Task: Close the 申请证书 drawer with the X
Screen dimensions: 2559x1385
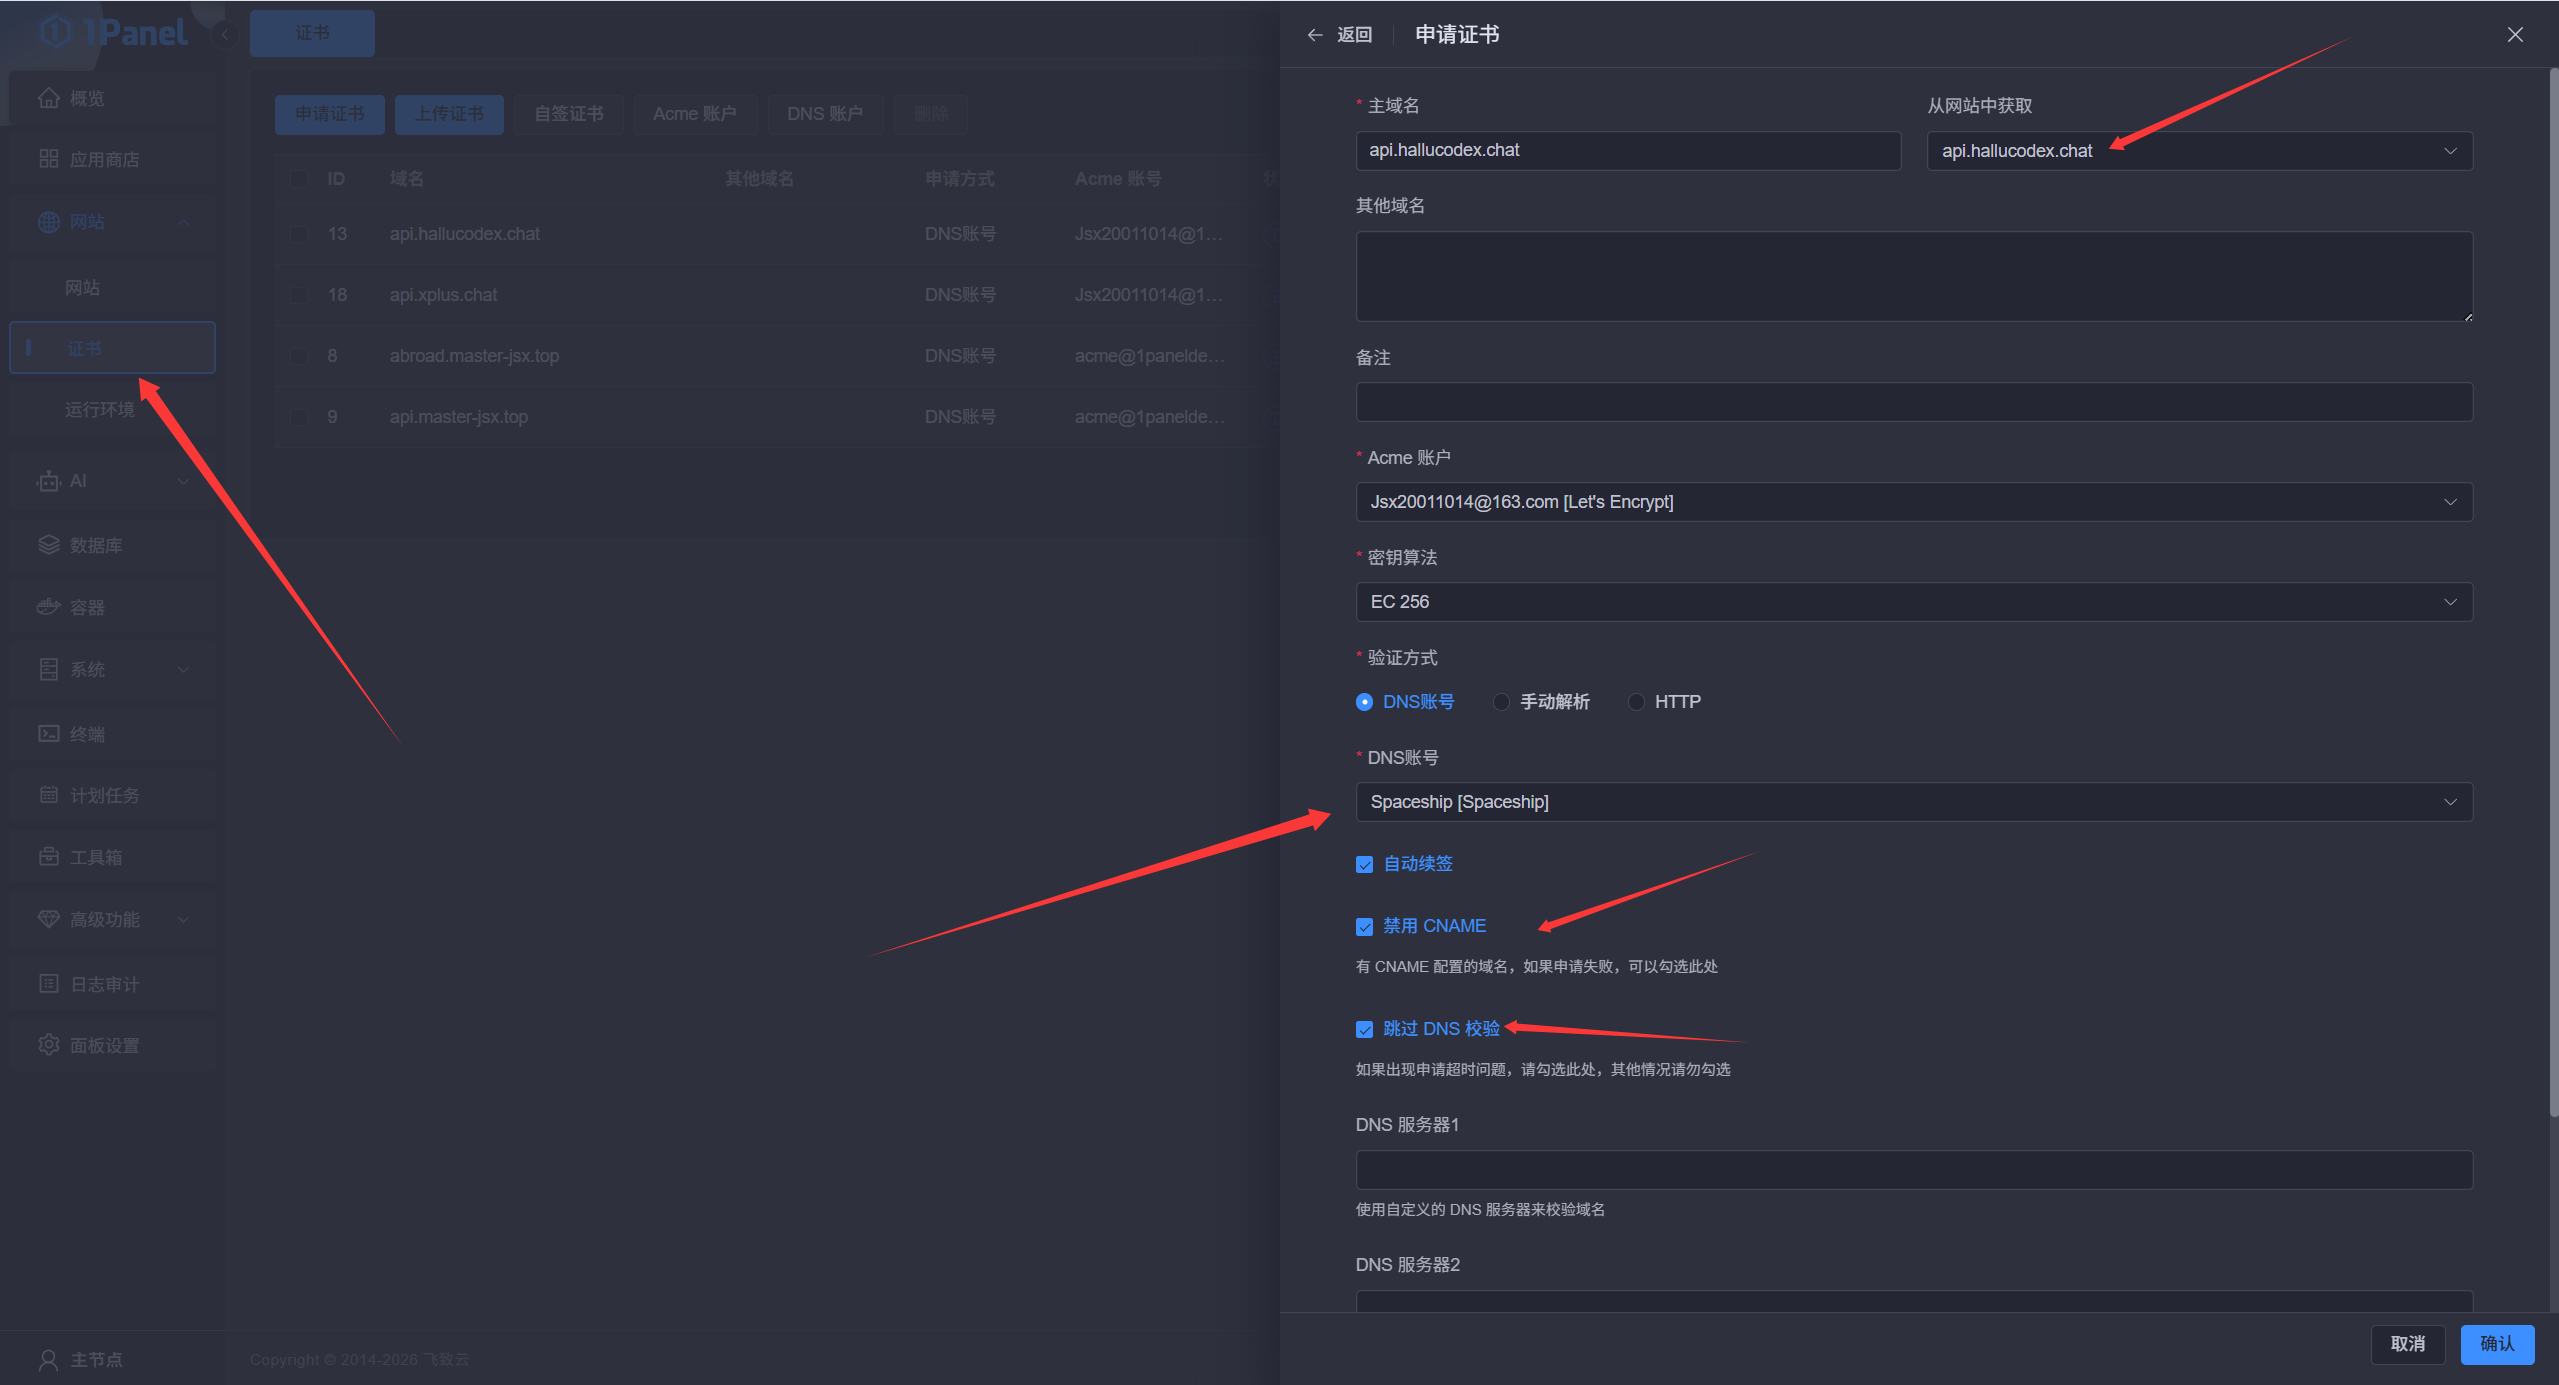Action: [x=2515, y=35]
